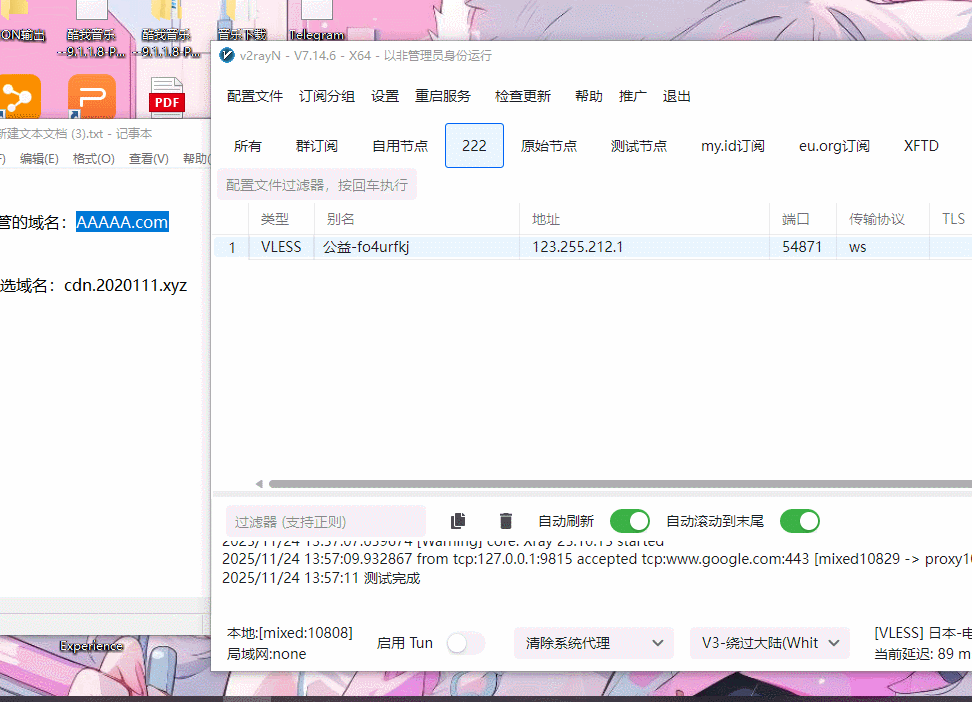972x702 pixels.
Task: Click the horizontal scrollbar left arrow
Action: (x=259, y=484)
